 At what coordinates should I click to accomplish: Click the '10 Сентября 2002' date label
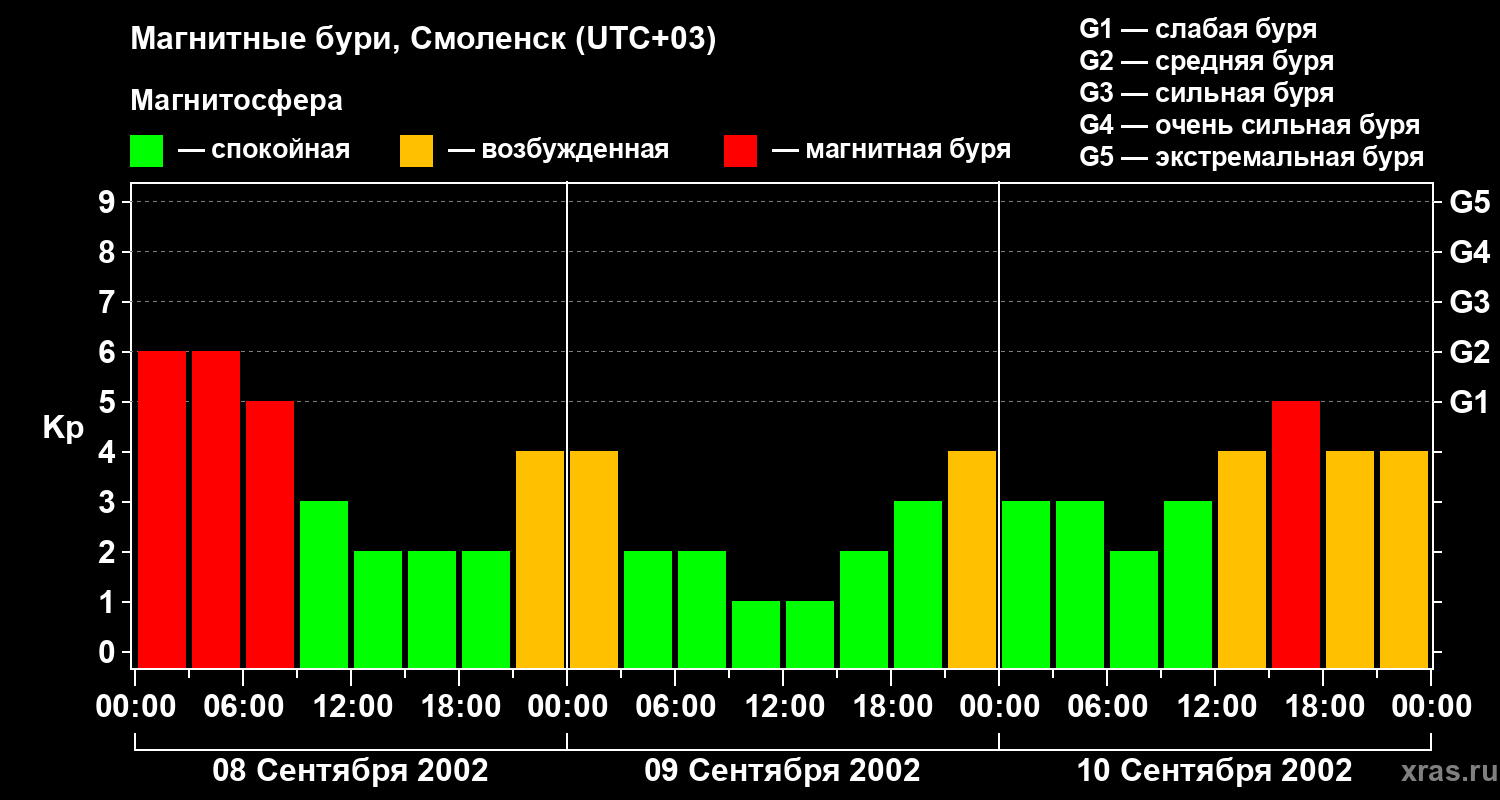click(1214, 770)
